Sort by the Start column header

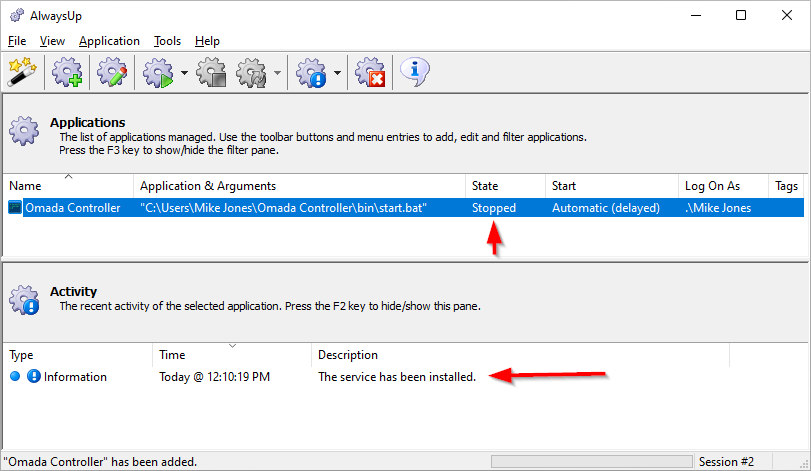point(612,186)
